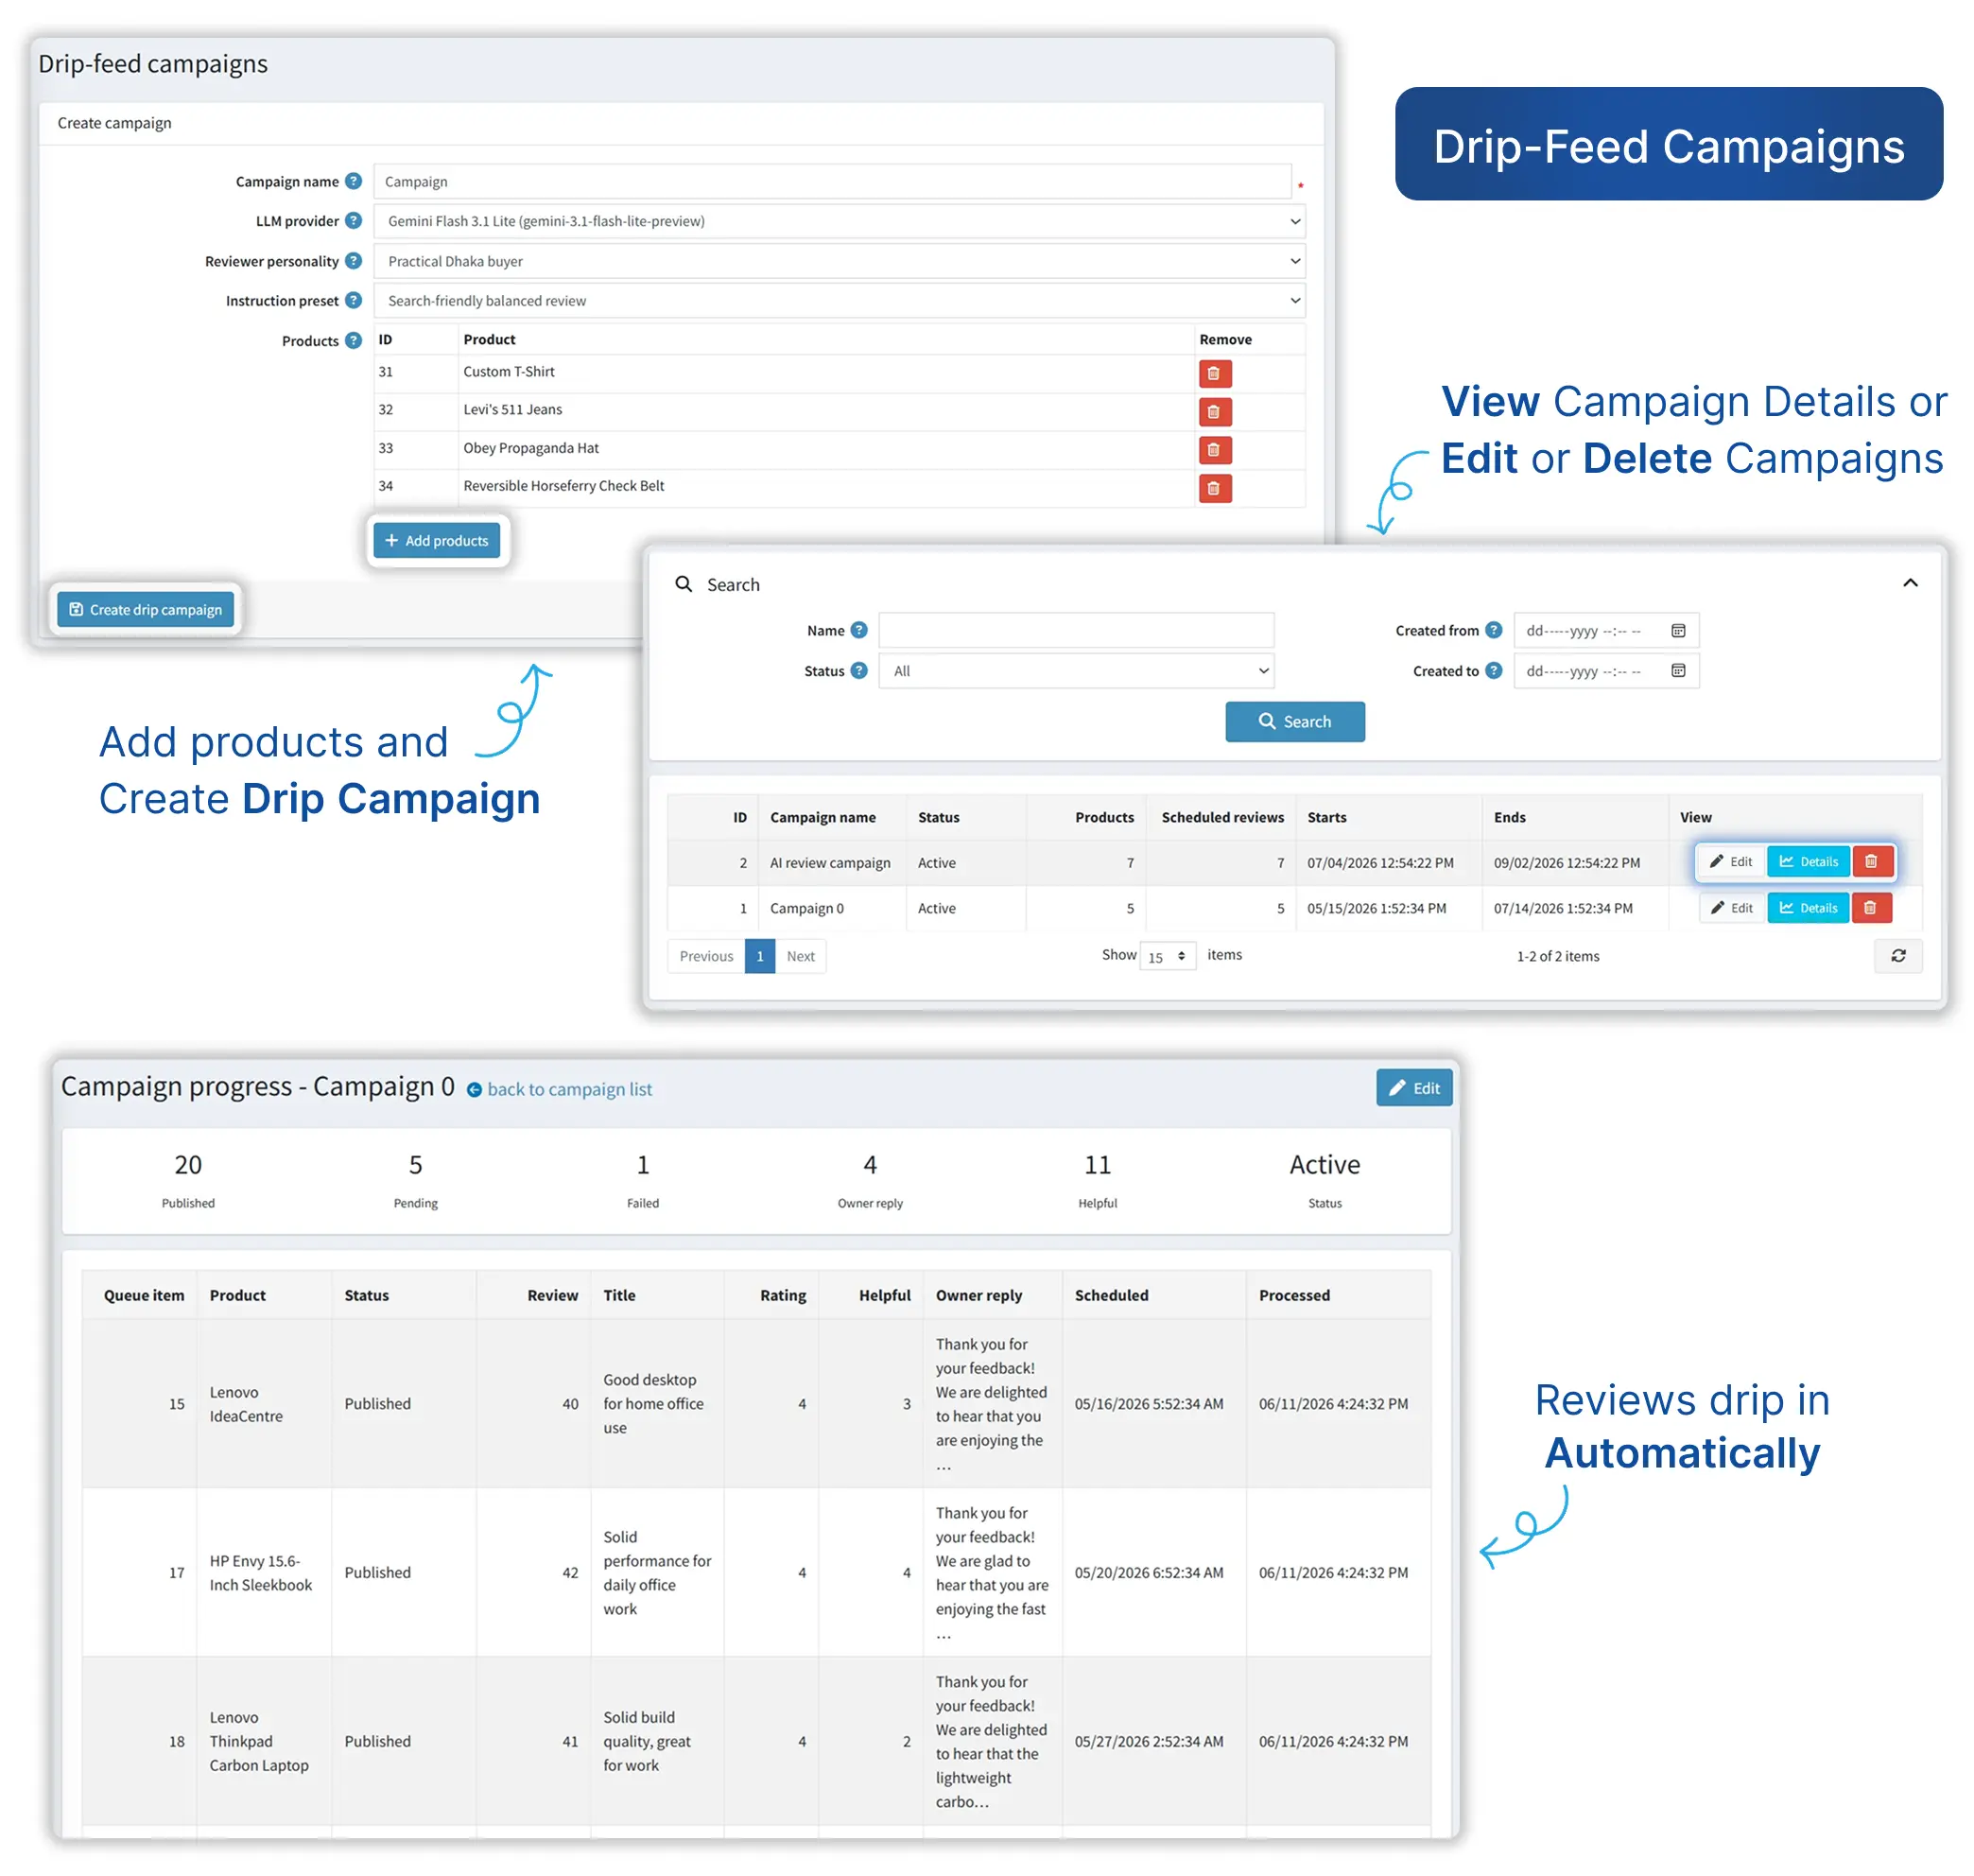Screen dimensions: 1974x1876
Task: Open the Reviewer personality dropdown
Action: tap(839, 261)
